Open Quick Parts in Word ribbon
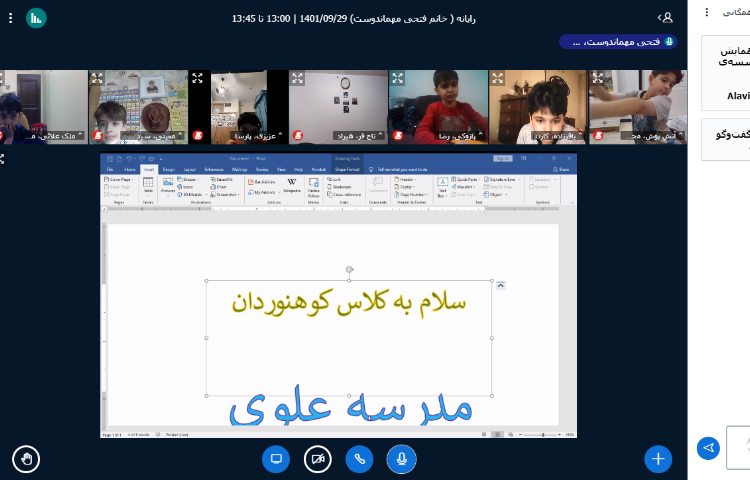 (465, 179)
